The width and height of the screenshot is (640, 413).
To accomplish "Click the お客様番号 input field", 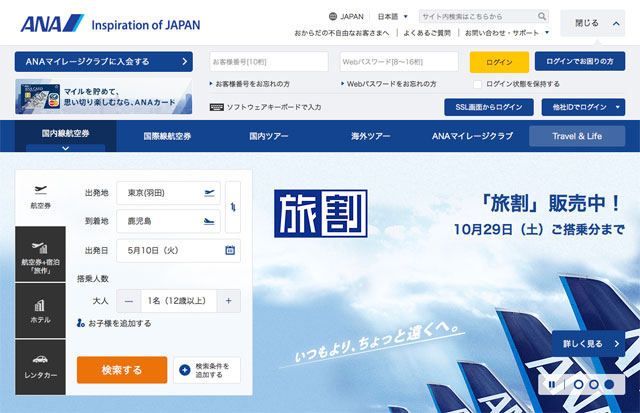I will click(269, 62).
